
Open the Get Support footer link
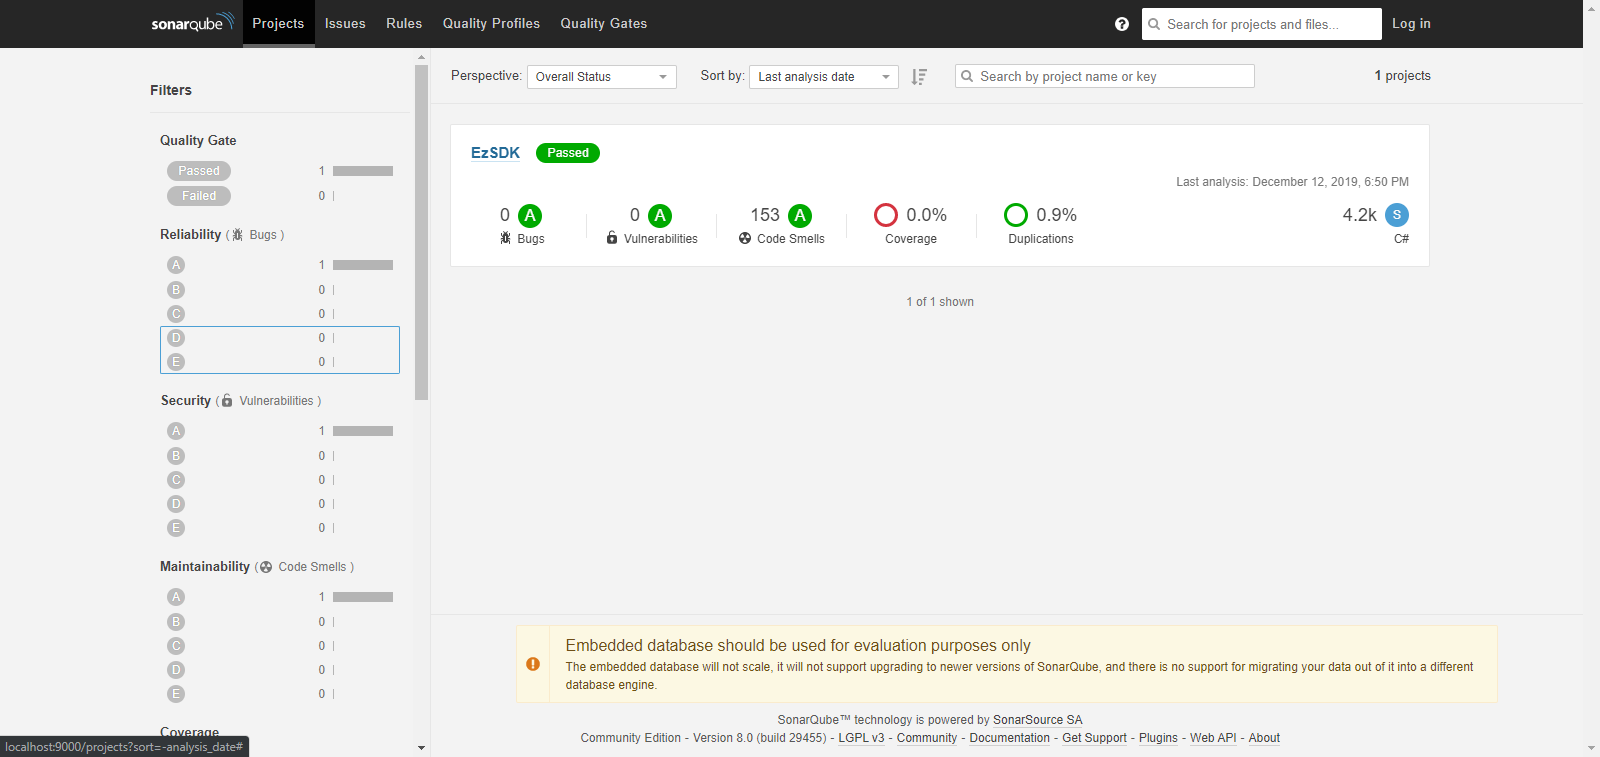(x=1094, y=738)
